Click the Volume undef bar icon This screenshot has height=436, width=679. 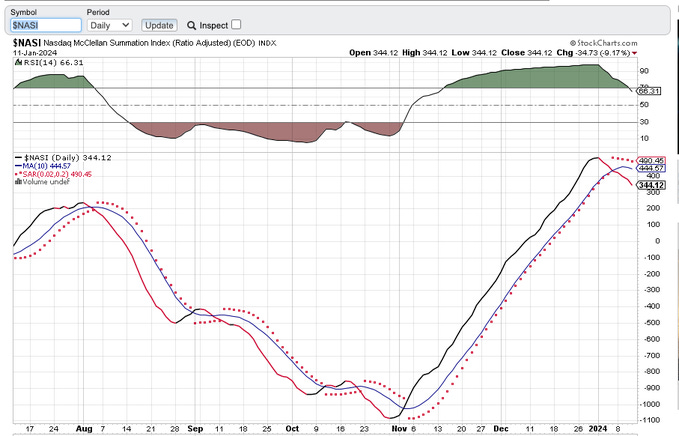[x=18, y=182]
